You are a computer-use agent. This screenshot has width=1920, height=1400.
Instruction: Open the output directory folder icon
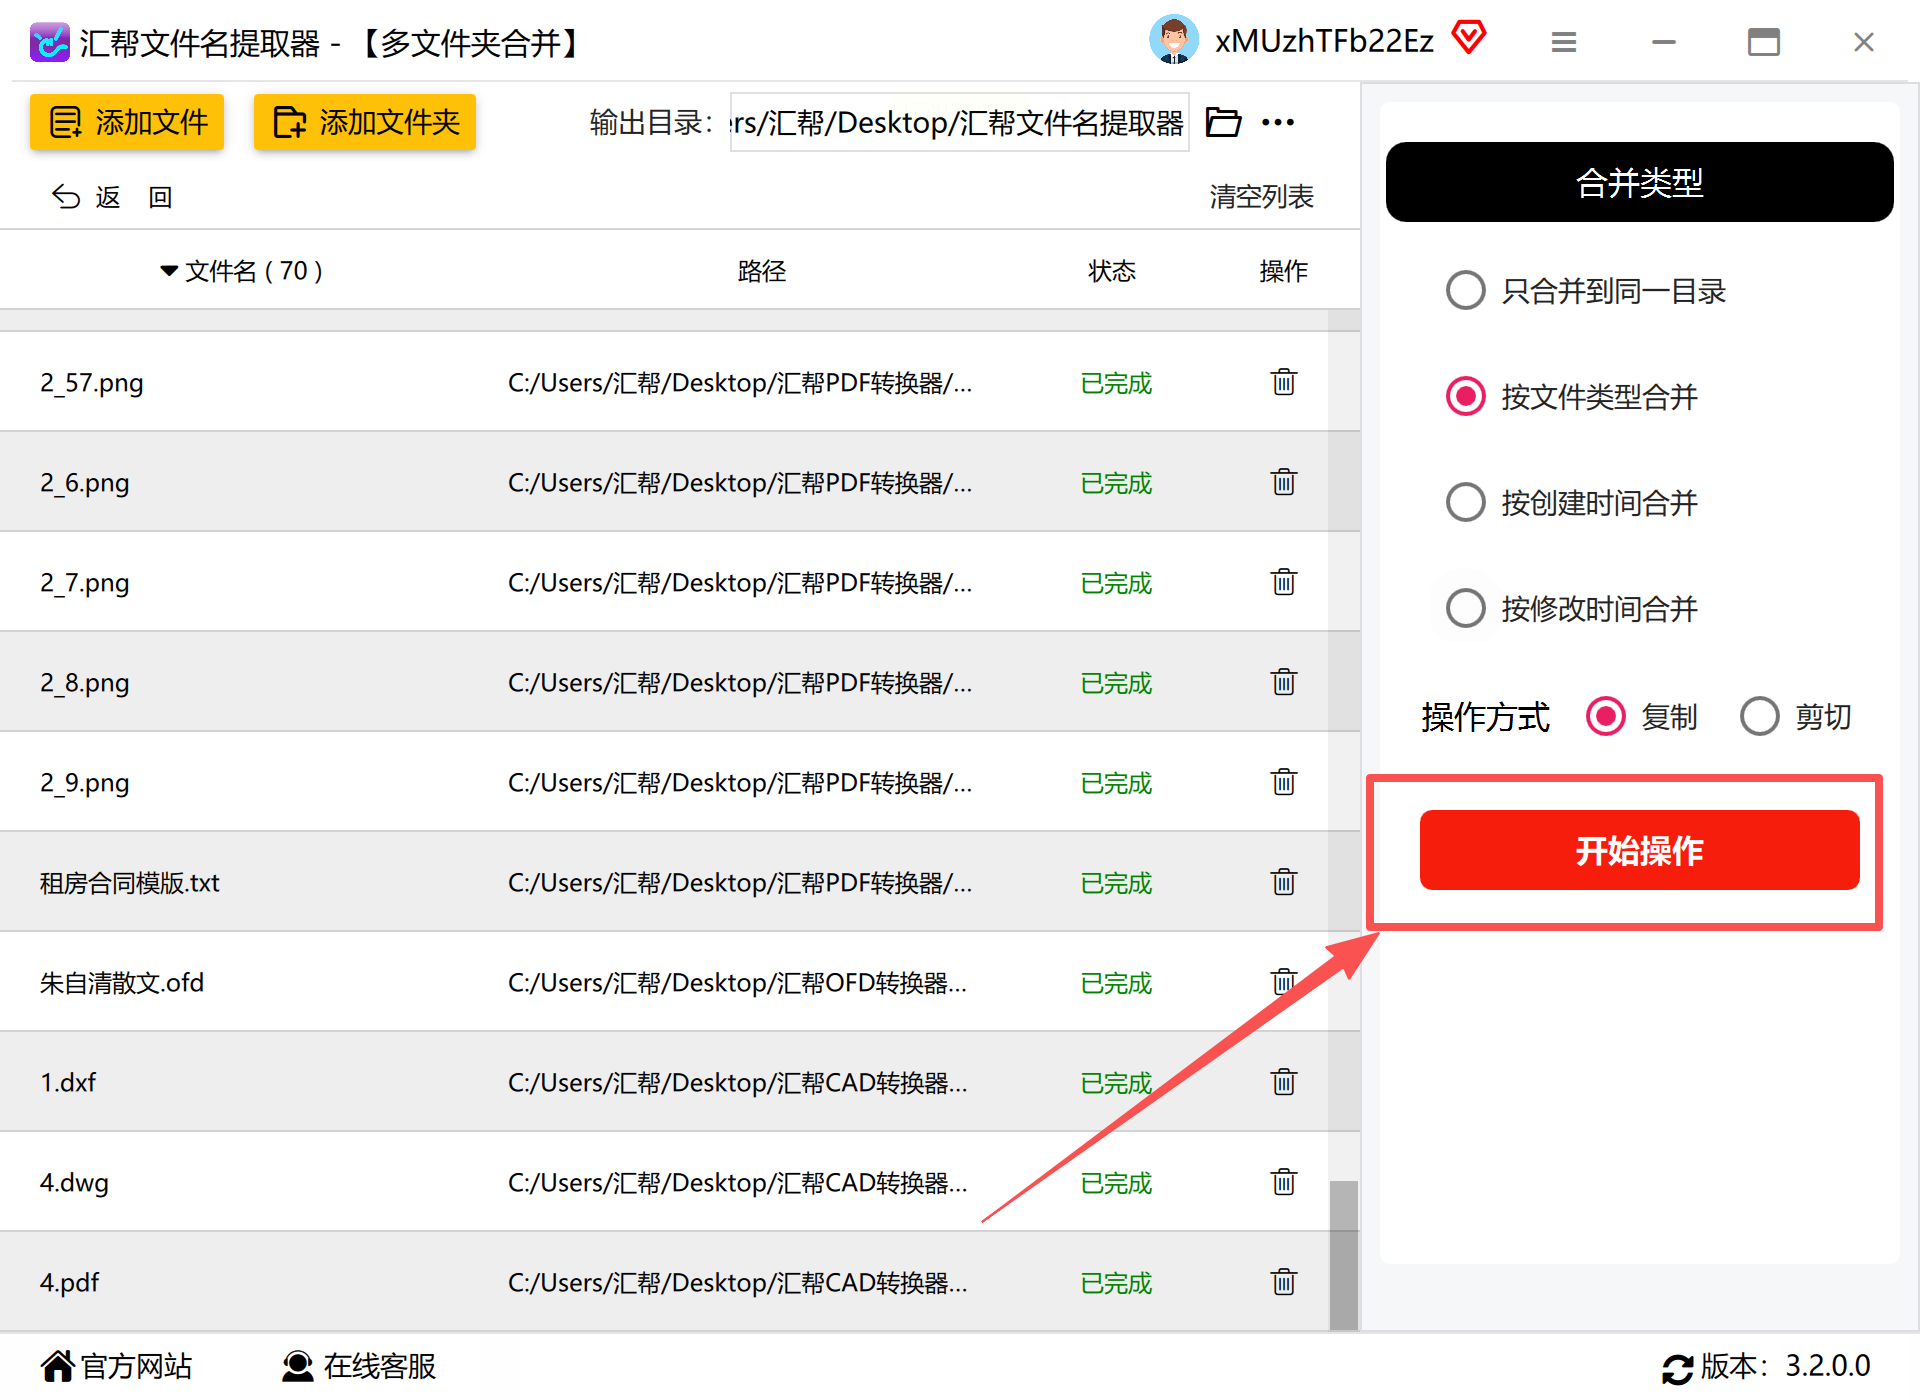[x=1223, y=122]
